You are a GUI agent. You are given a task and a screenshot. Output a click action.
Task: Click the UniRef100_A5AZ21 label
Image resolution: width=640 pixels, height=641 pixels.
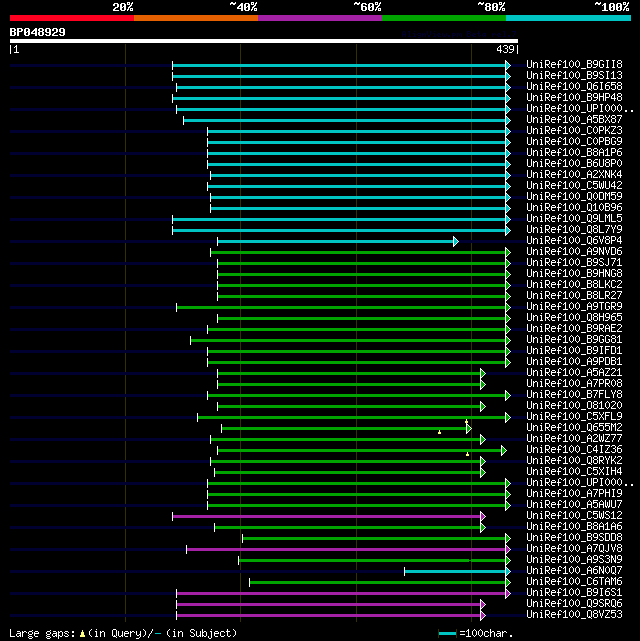(574, 373)
